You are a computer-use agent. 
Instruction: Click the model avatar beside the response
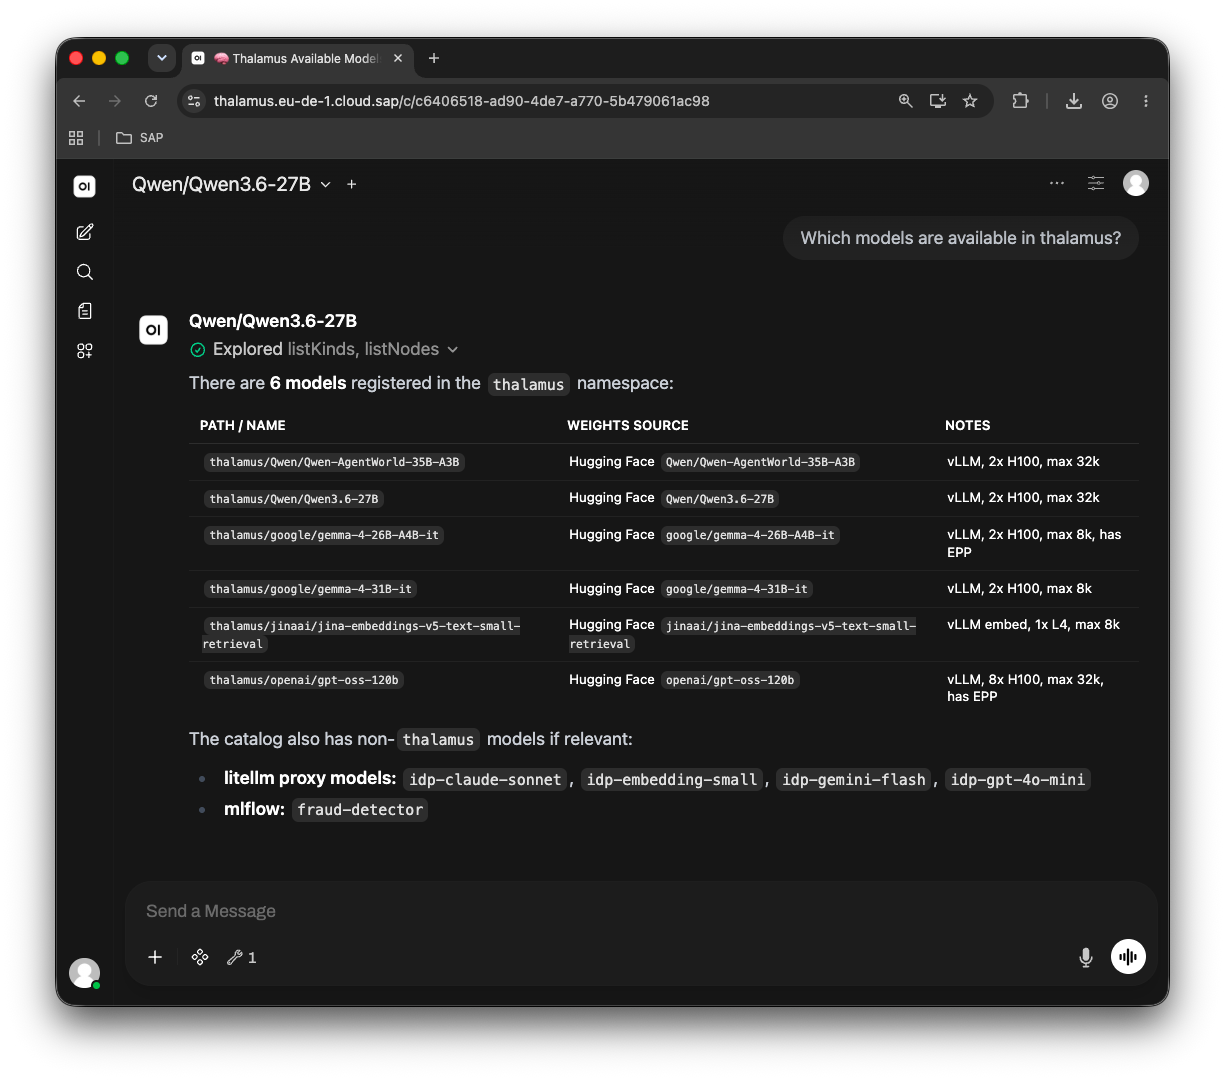153,329
